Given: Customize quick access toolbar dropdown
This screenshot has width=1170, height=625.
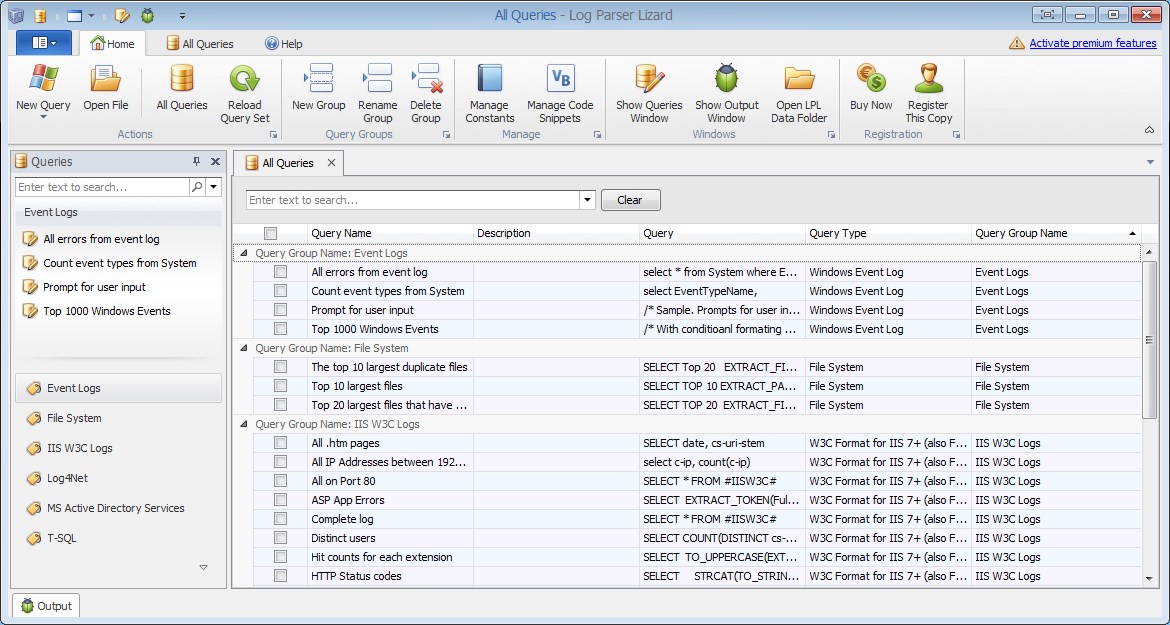Looking at the screenshot, I should coord(182,16).
